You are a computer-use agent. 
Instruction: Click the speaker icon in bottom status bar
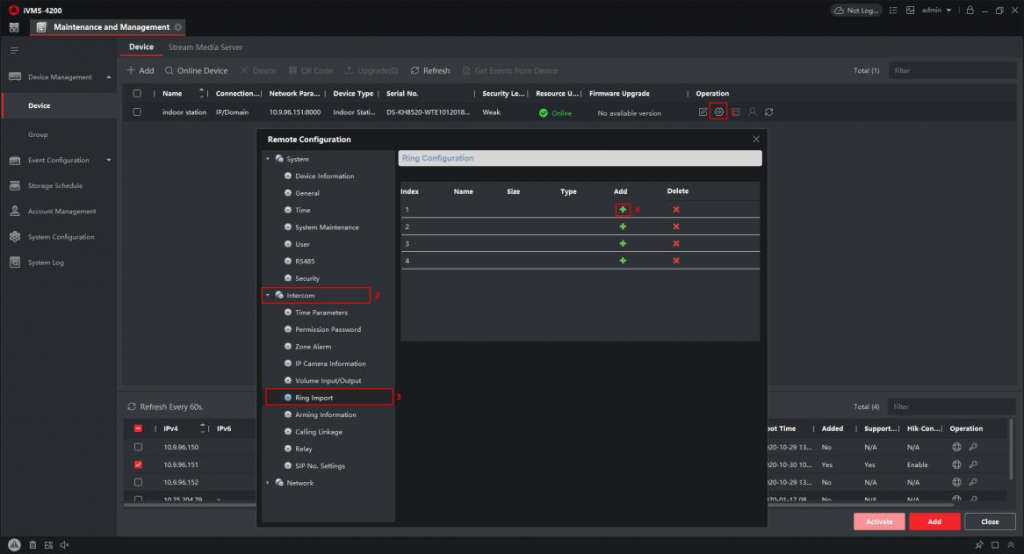pyautogui.click(x=64, y=545)
